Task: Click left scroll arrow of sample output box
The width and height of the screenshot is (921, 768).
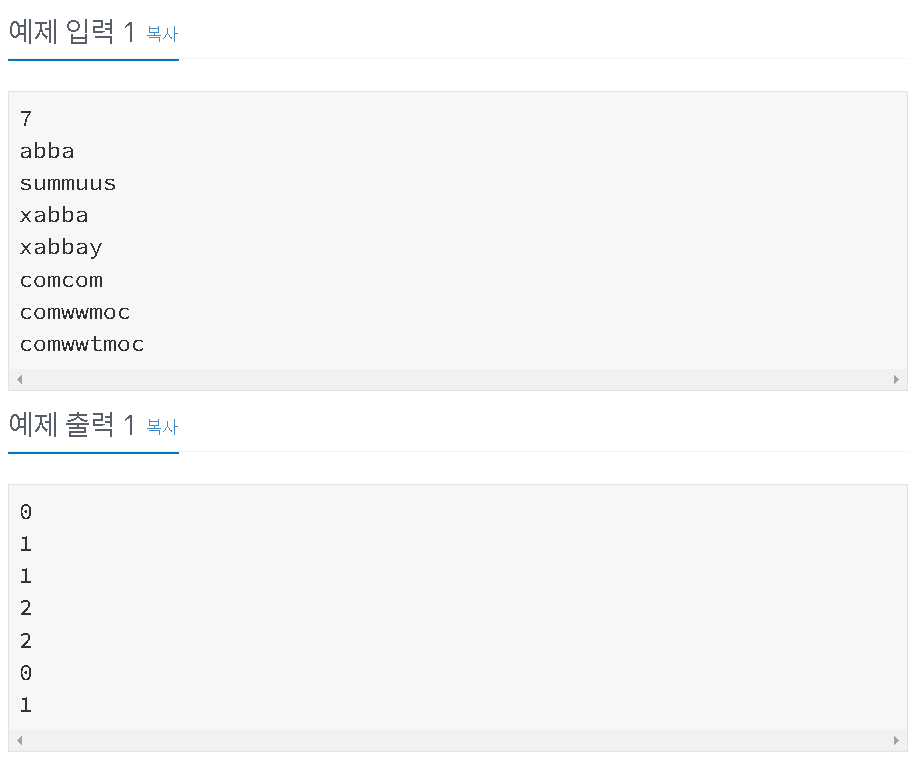Action: (19, 740)
